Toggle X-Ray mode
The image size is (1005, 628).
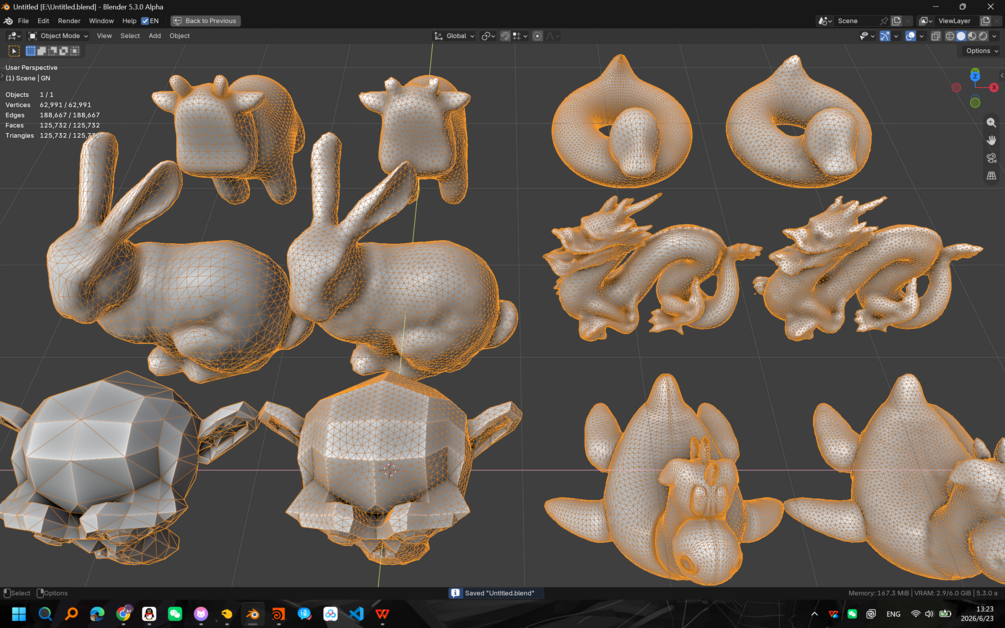pyautogui.click(x=936, y=36)
